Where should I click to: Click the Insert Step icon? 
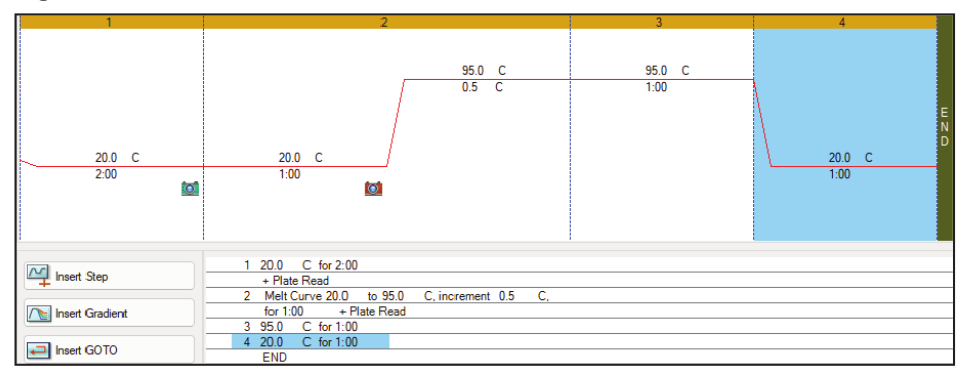(39, 276)
